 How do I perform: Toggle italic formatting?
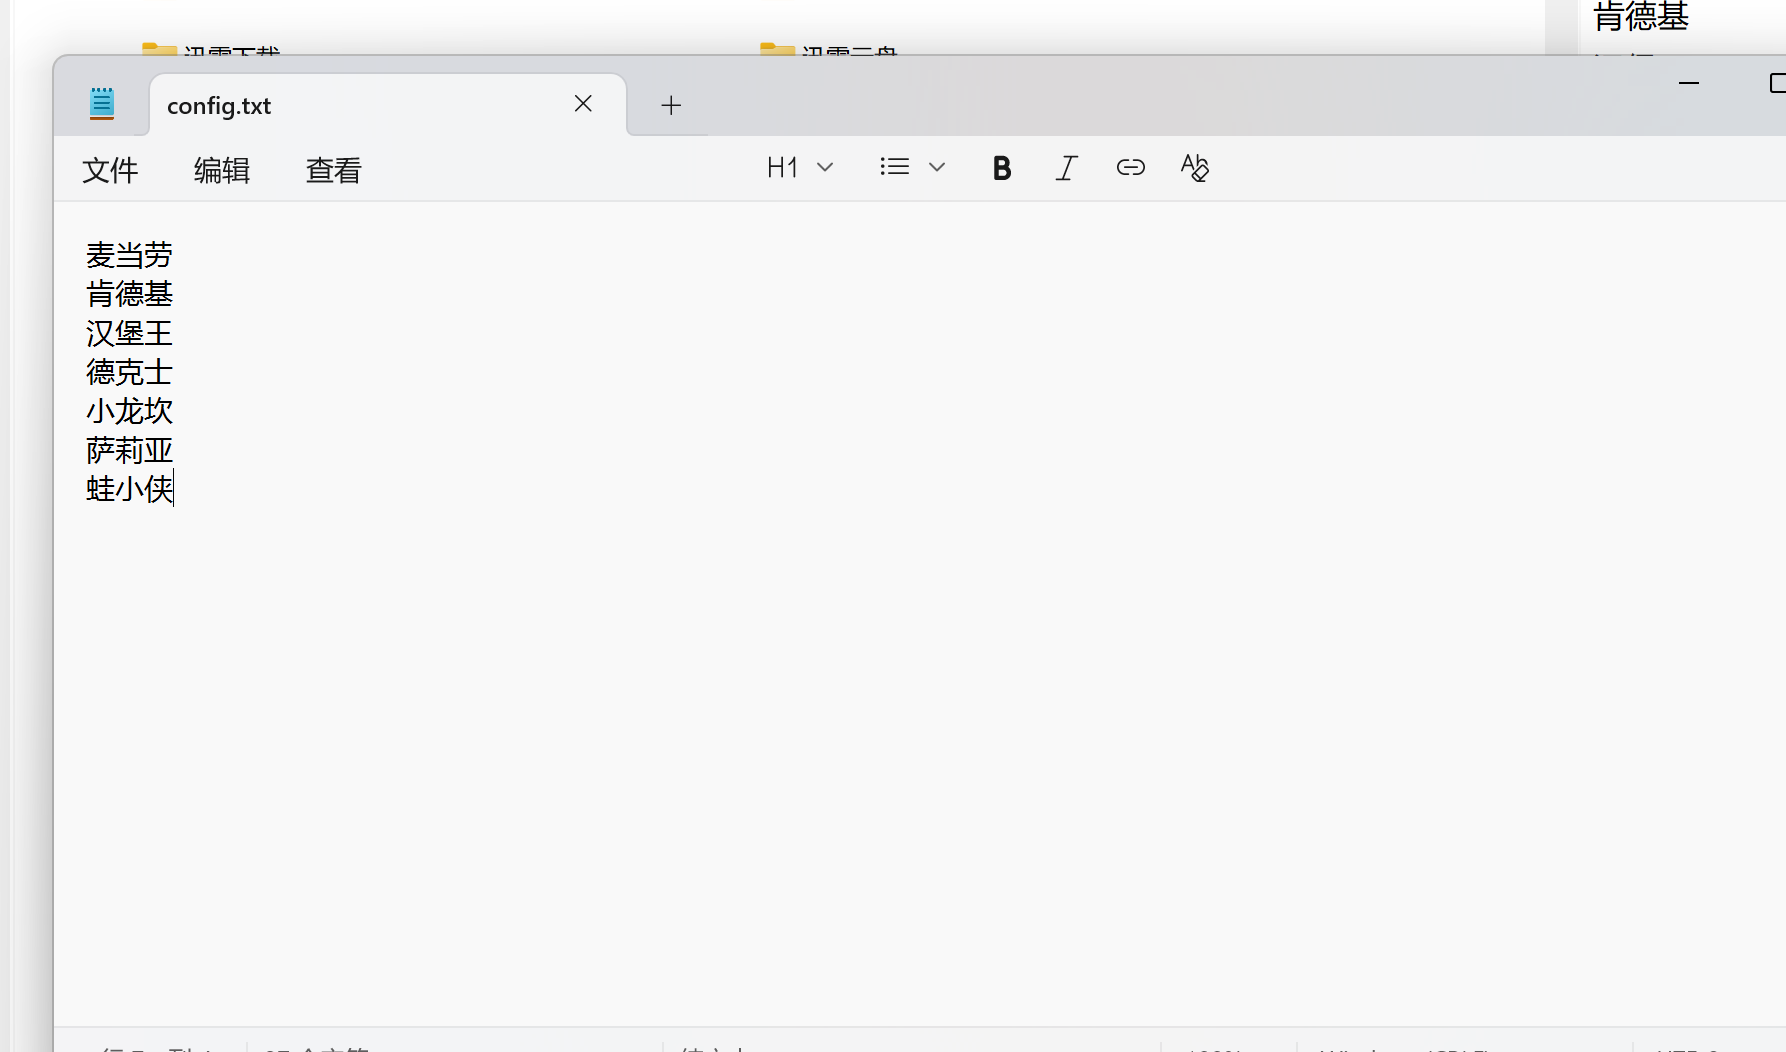coord(1067,168)
